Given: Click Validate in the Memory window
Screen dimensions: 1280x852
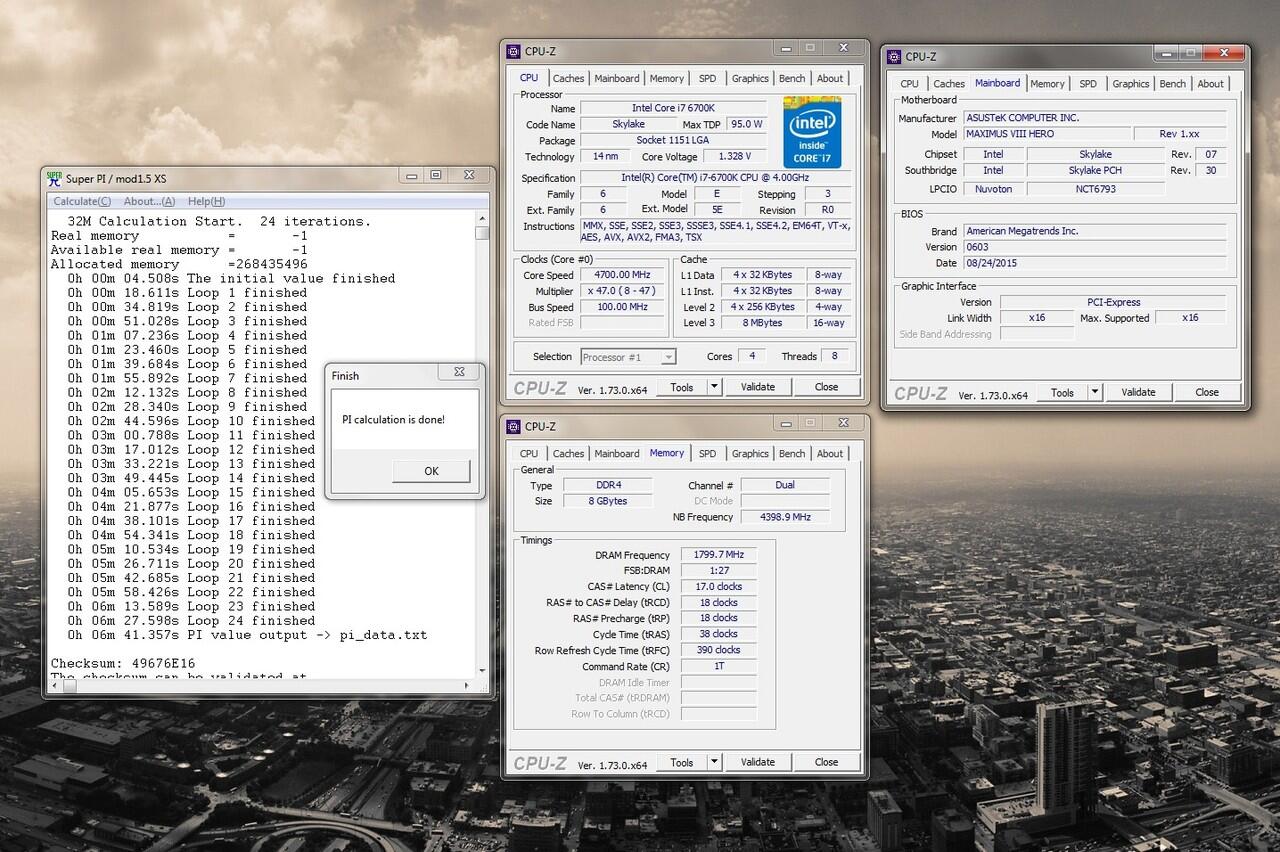Looking at the screenshot, I should 757,762.
